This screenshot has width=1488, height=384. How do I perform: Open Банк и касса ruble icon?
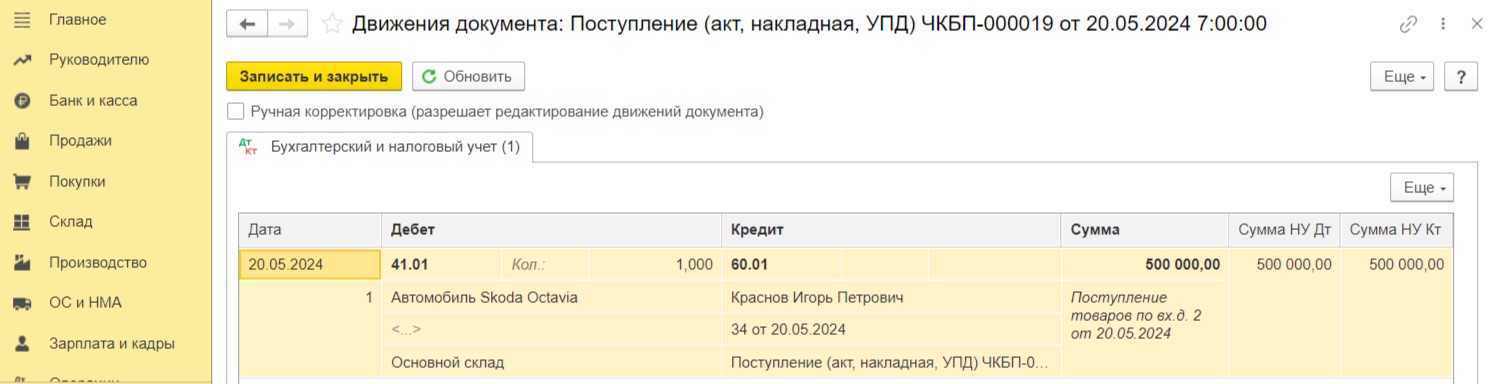pyautogui.click(x=21, y=101)
